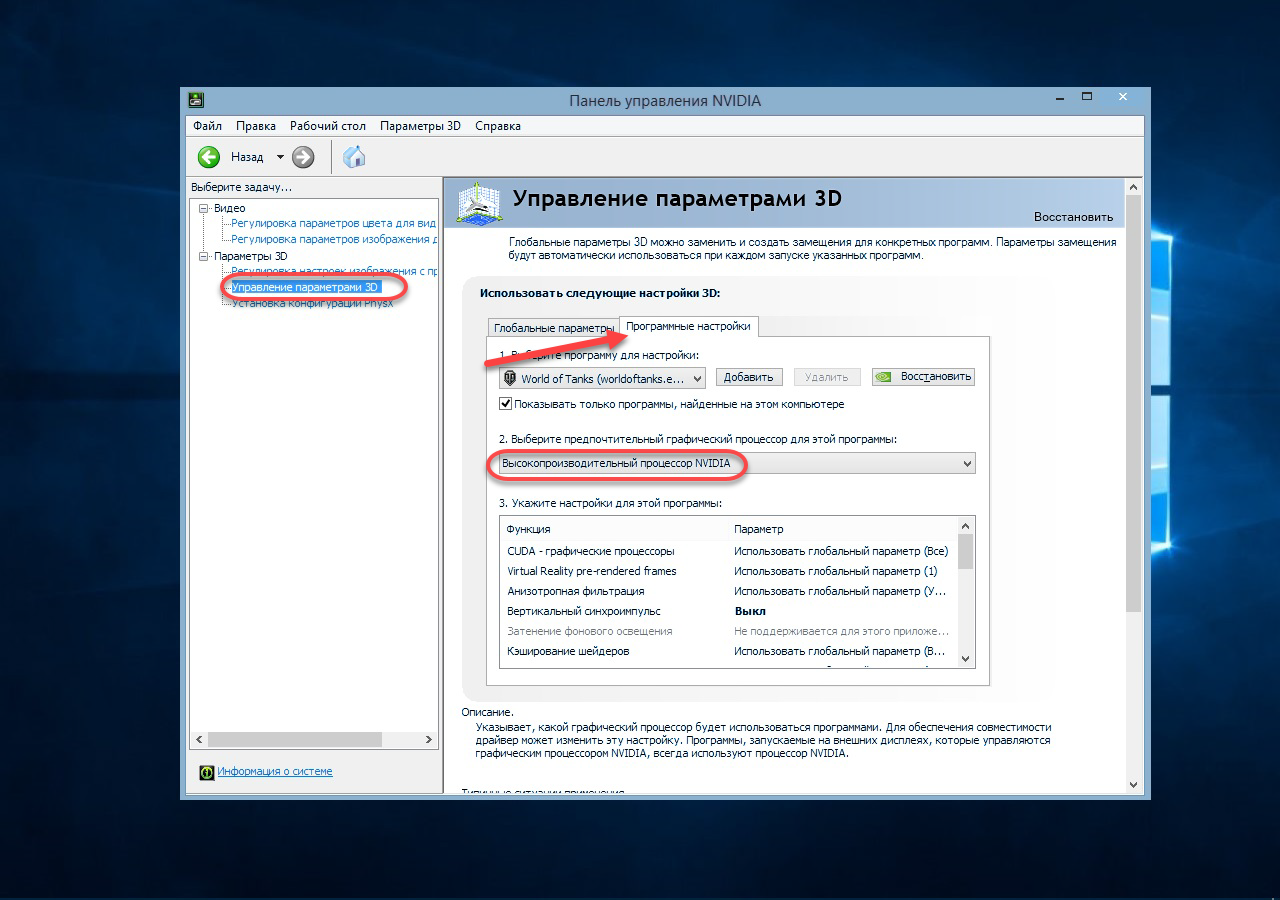Click Восстановить button next to Удалить
This screenshot has width=1280, height=900.
click(923, 377)
